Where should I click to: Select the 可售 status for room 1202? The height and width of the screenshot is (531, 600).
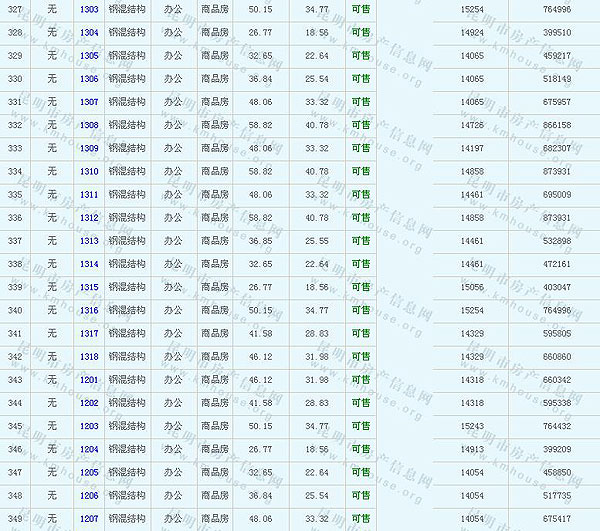pyautogui.click(x=361, y=403)
